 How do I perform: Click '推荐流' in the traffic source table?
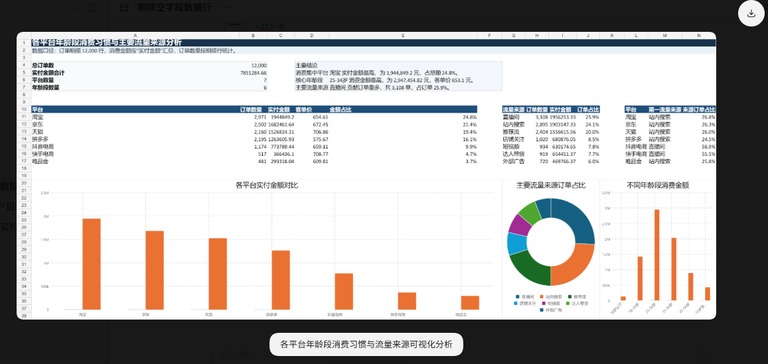pos(511,132)
